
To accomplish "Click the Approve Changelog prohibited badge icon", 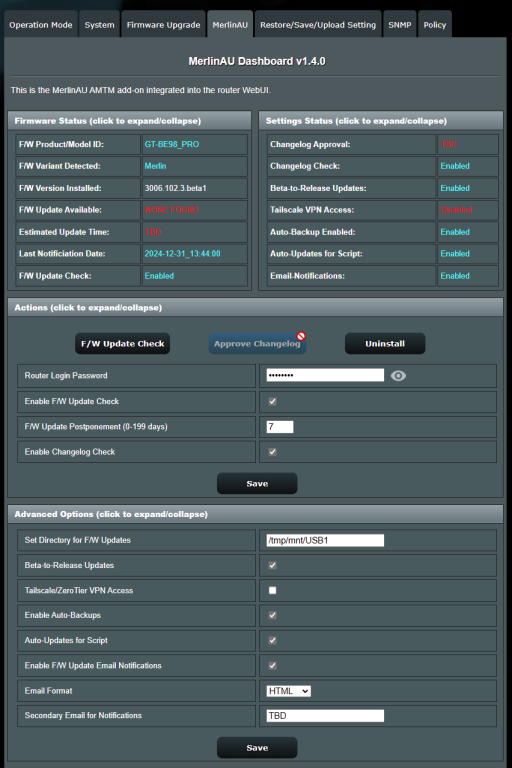I will 301,336.
